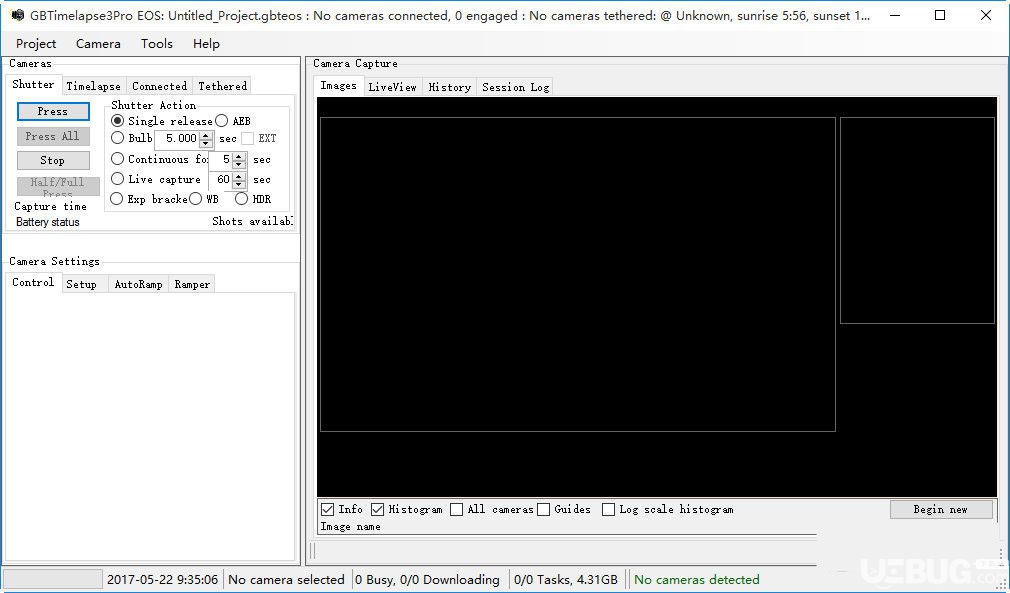Switch to the Tethered tab
The image size is (1010, 593).
tap(222, 86)
